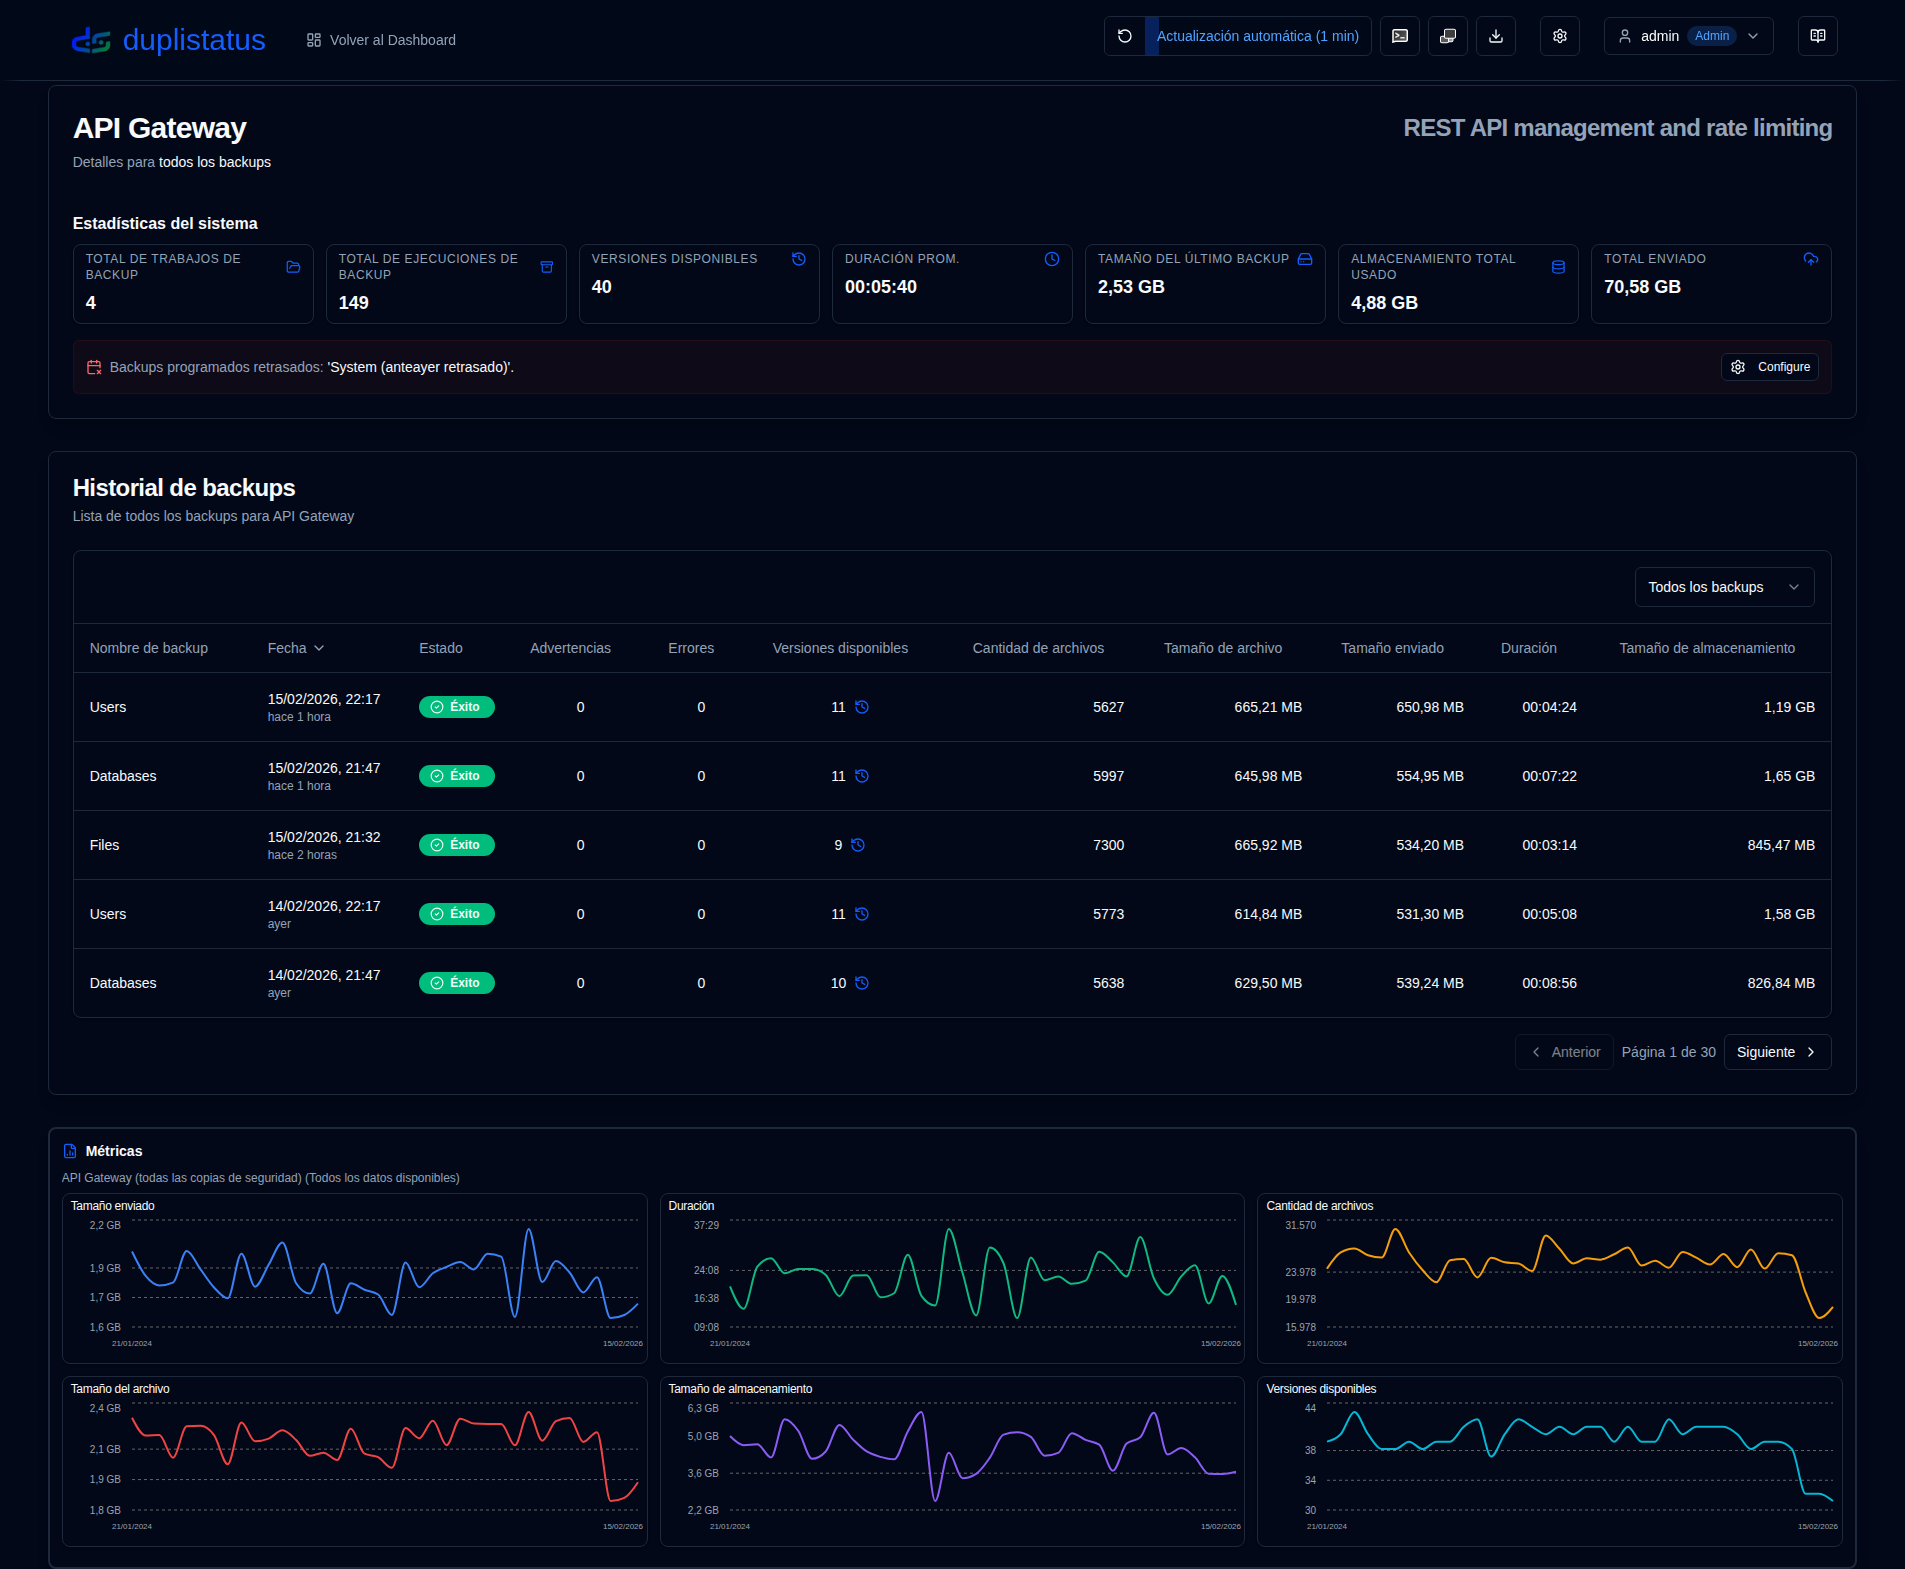Image resolution: width=1905 pixels, height=1569 pixels.
Task: Click the Versiones disponibles metrics chart
Action: (1549, 1461)
